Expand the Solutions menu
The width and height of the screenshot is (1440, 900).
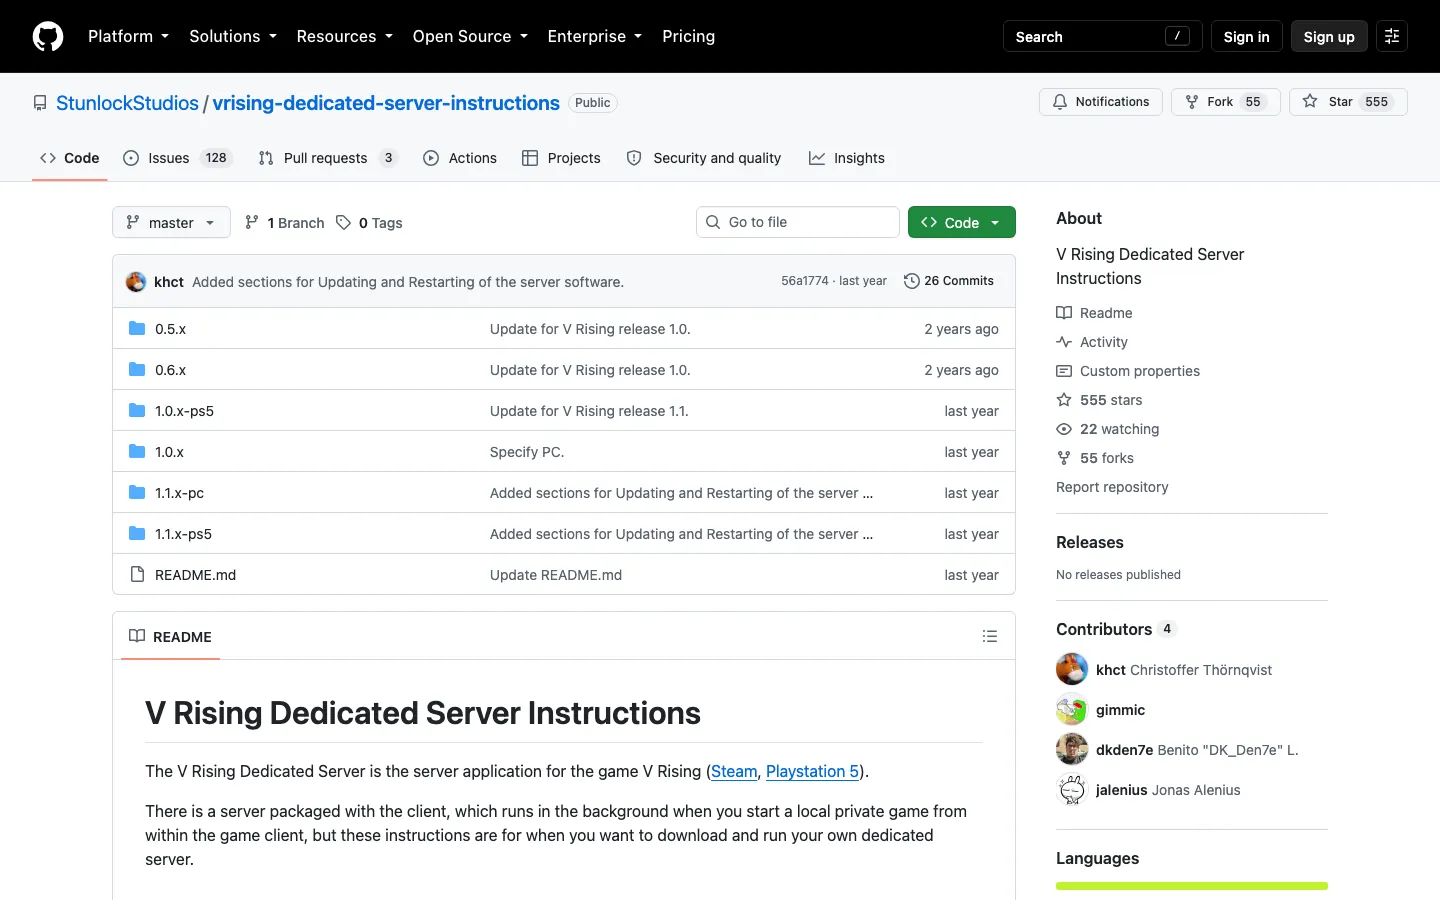(233, 36)
